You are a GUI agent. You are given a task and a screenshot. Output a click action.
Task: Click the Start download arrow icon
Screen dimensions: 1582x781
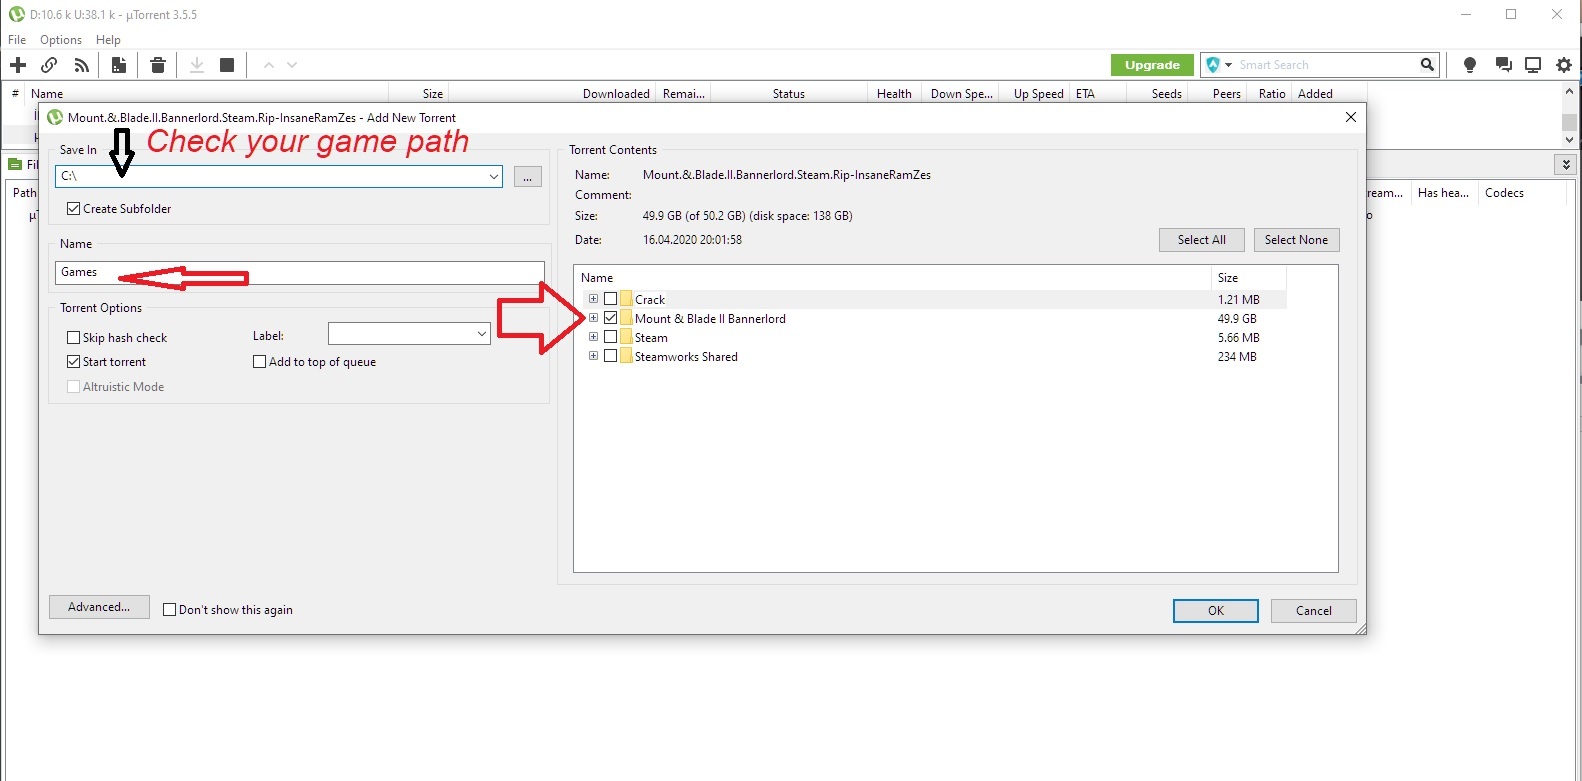coord(197,65)
